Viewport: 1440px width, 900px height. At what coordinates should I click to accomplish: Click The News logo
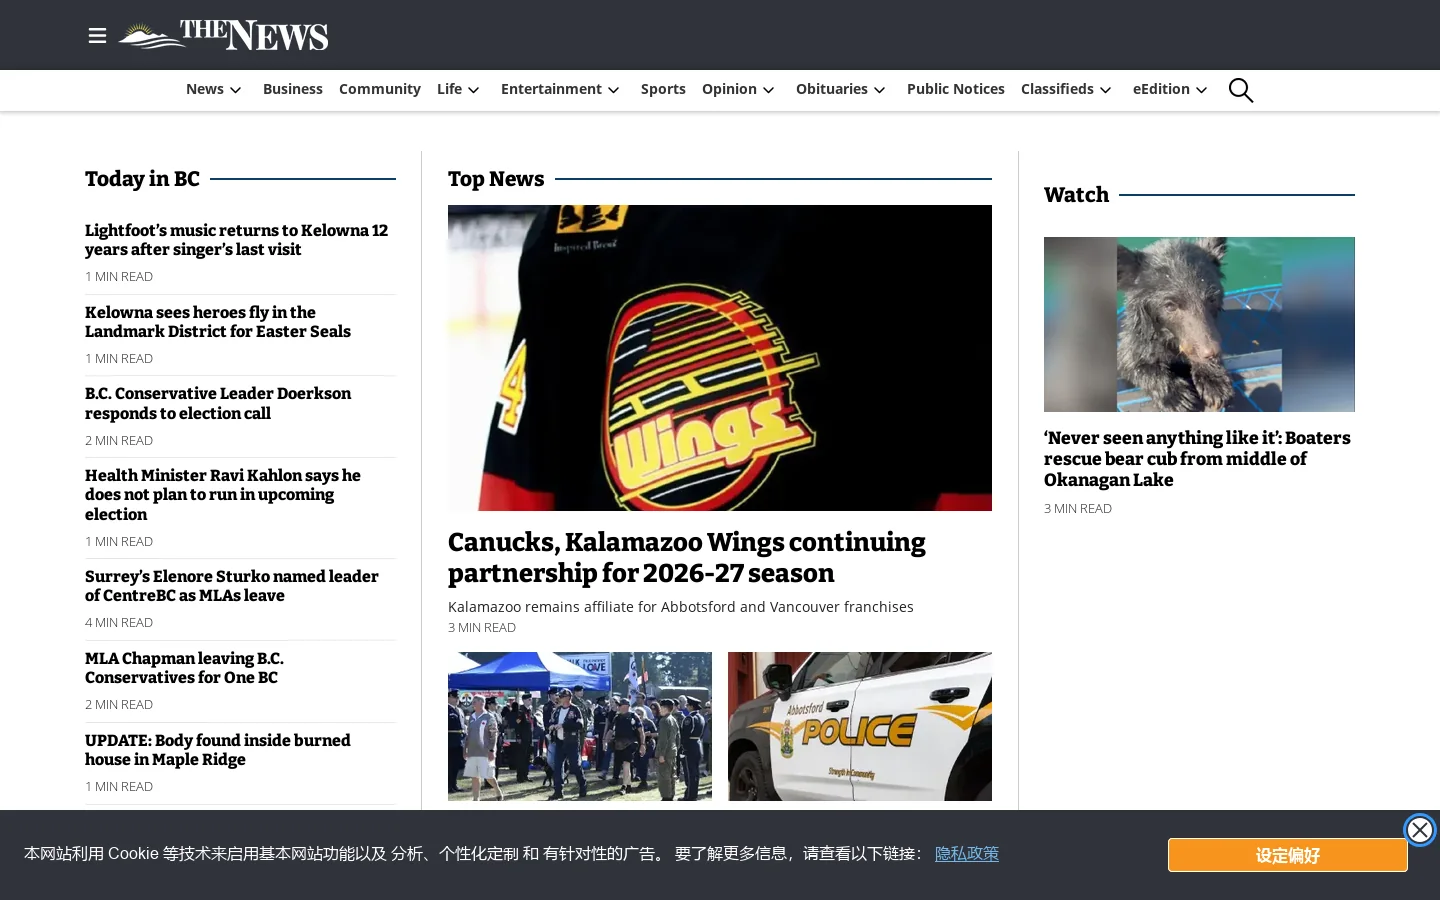[x=224, y=35]
